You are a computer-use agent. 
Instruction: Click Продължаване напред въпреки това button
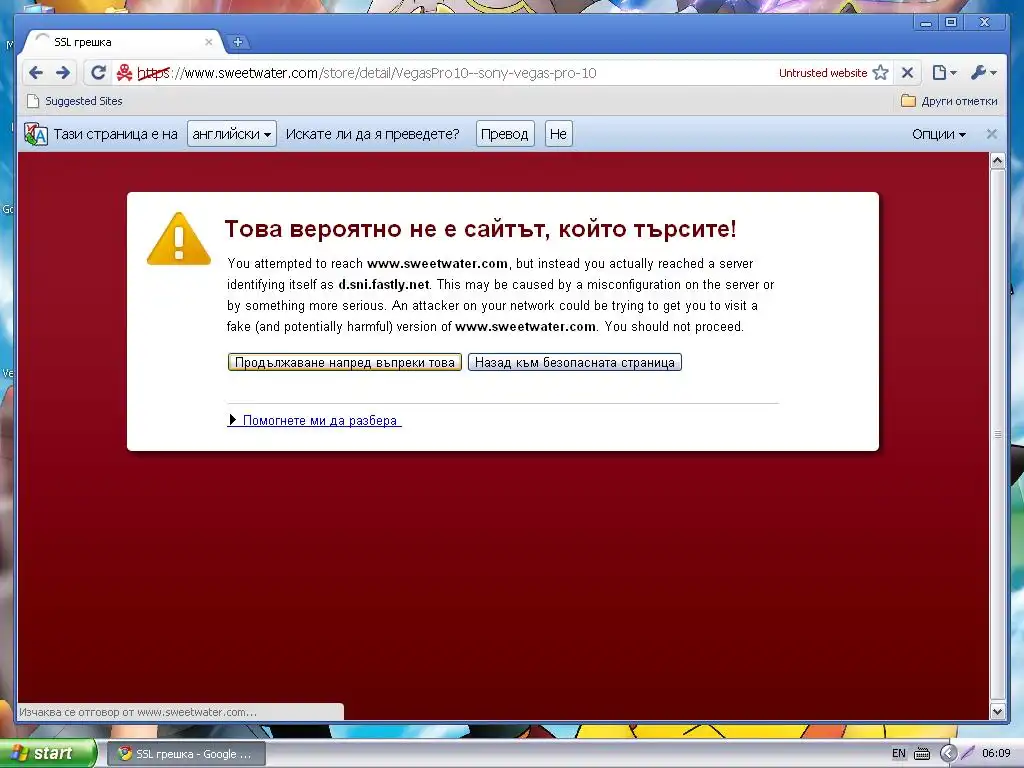[x=345, y=362]
